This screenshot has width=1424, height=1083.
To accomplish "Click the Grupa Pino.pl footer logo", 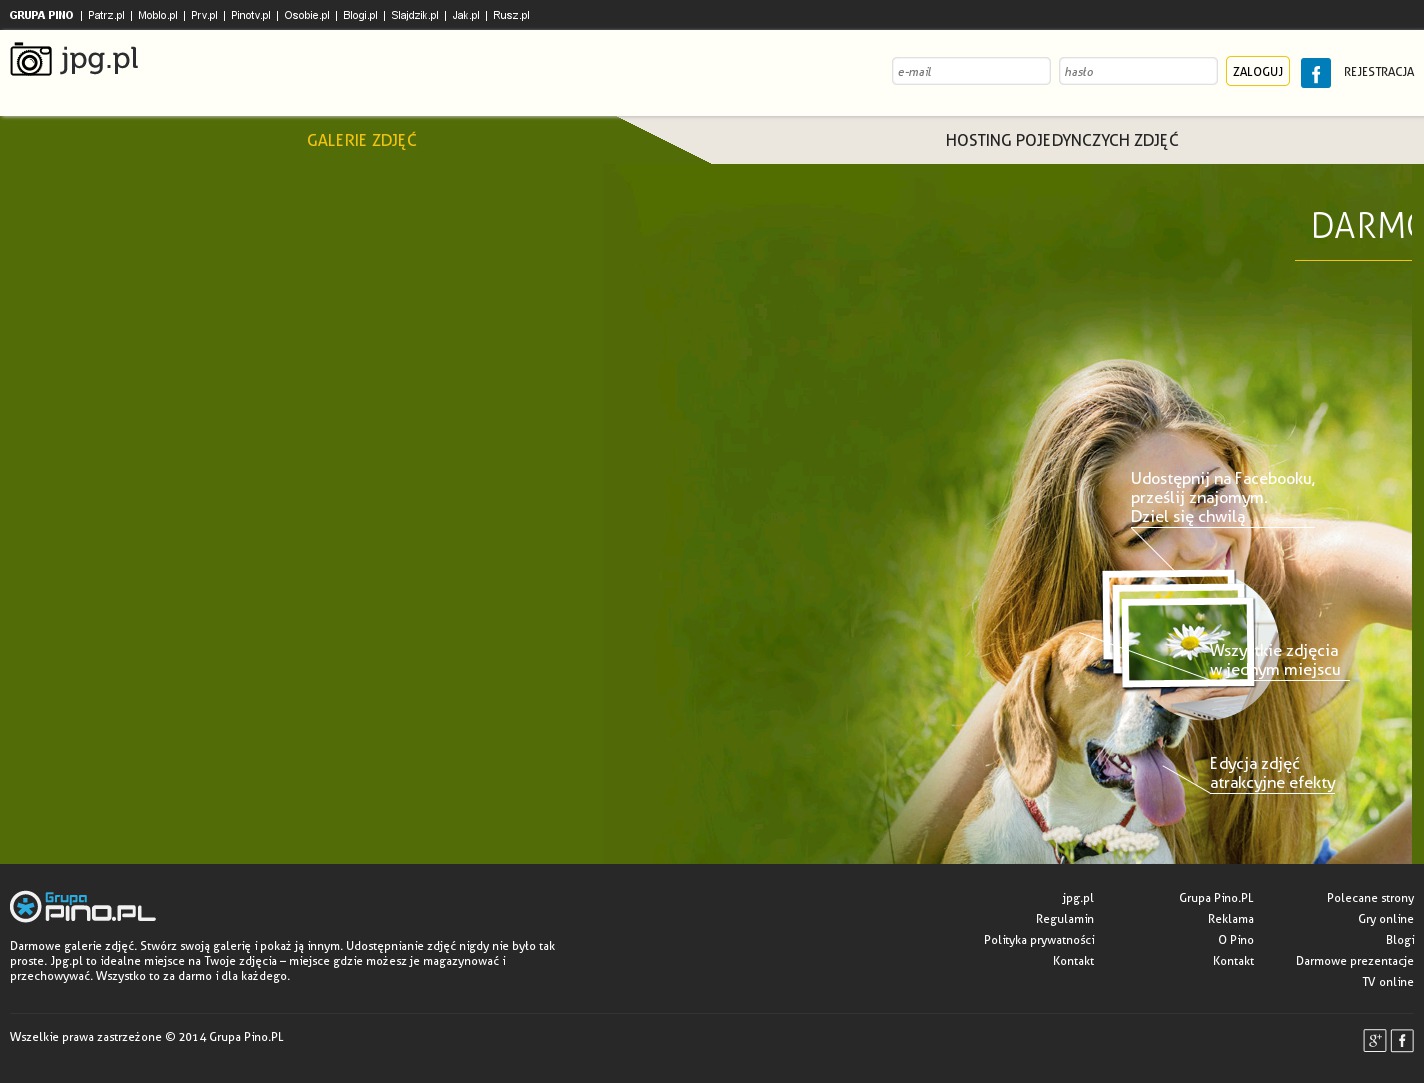I will 83,906.
